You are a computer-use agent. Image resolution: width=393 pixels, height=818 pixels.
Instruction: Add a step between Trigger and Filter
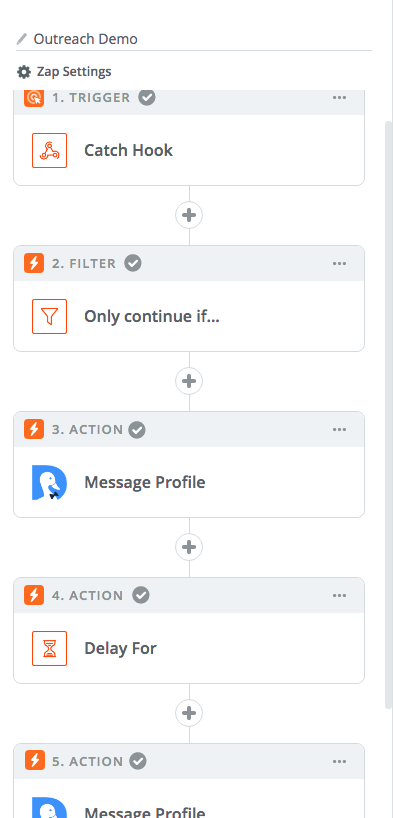click(x=189, y=215)
